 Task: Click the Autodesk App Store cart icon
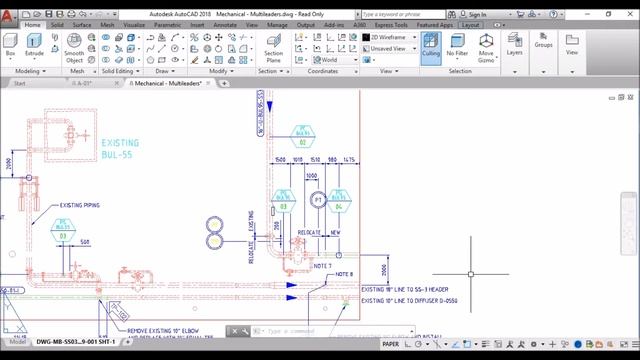click(520, 14)
